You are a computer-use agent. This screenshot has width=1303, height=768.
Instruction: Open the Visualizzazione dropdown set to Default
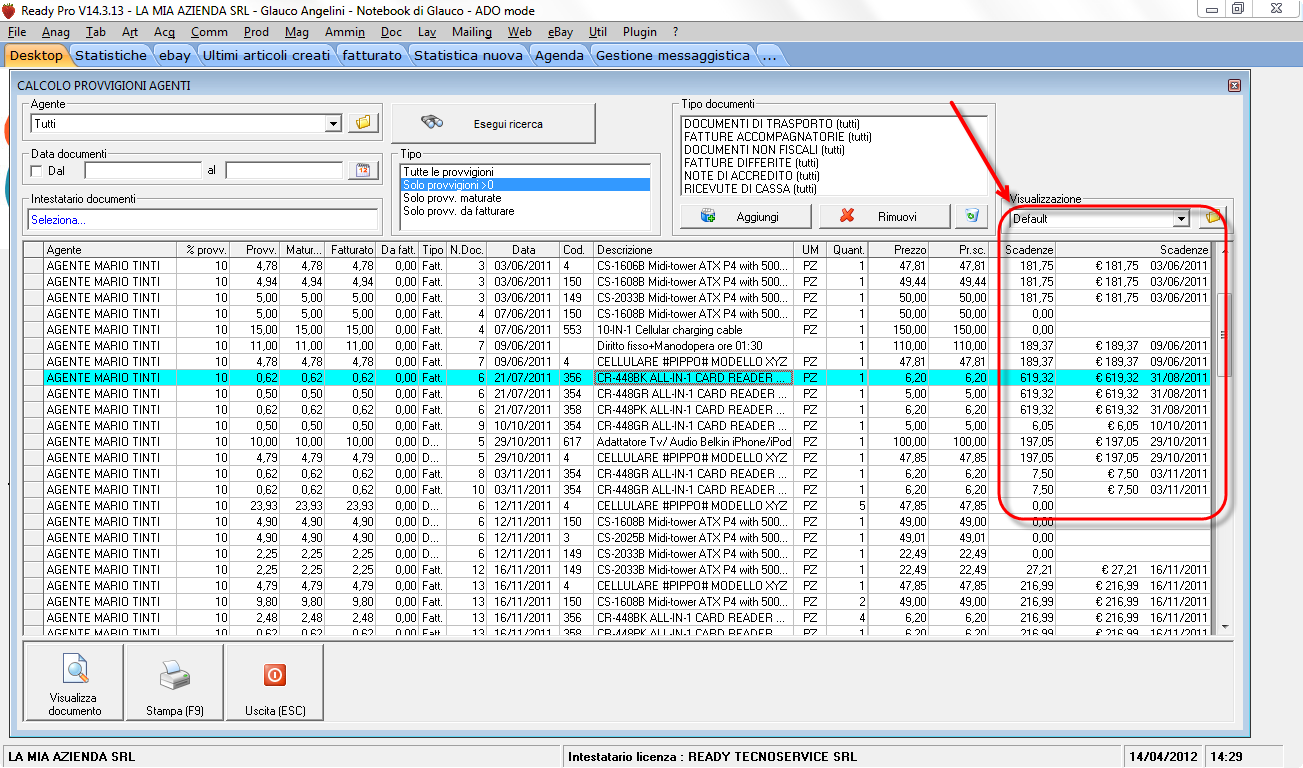pos(1181,219)
